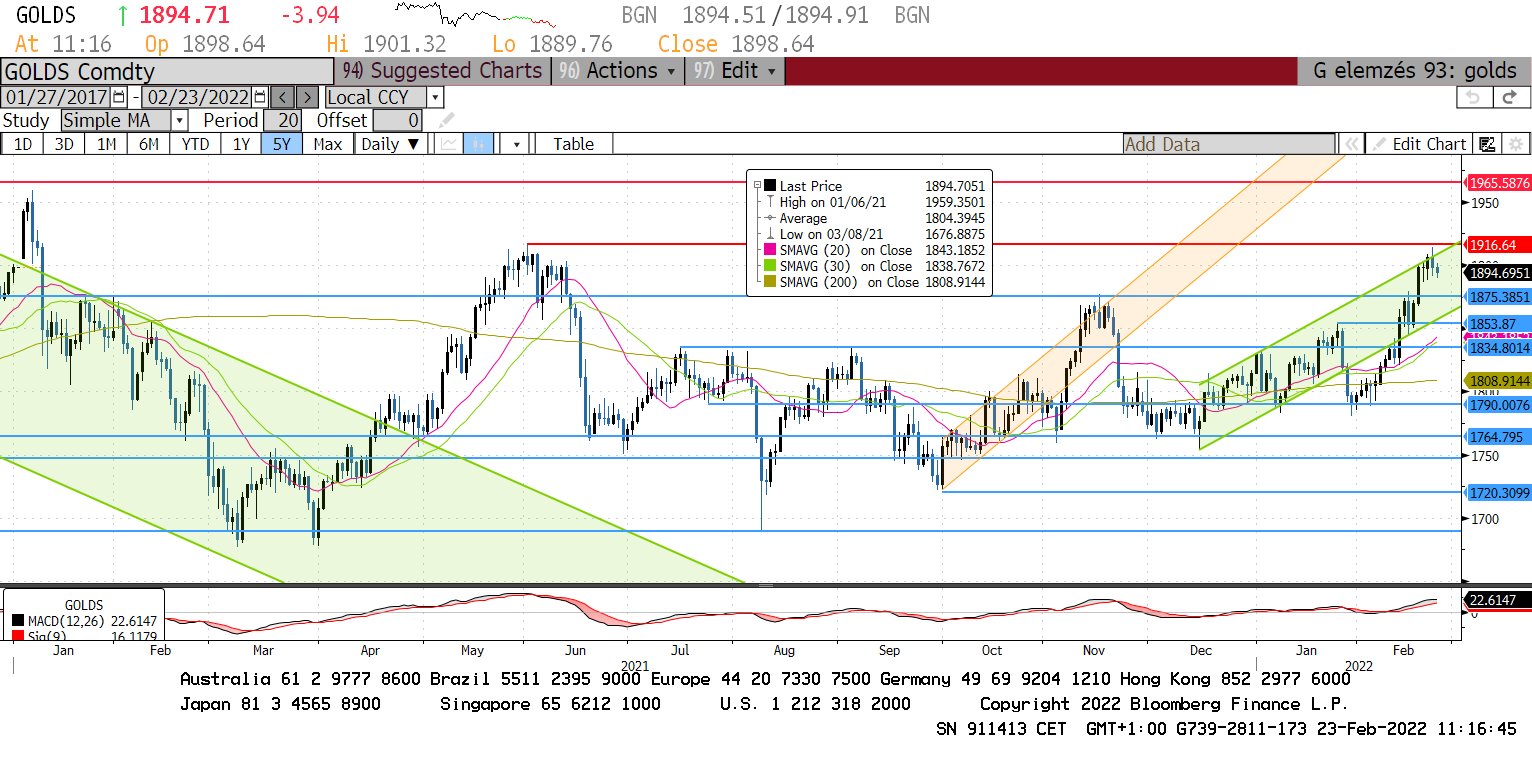This screenshot has height=758, width=1532.
Task: Click the 1834.8014 price axis label
Action: pos(1498,347)
